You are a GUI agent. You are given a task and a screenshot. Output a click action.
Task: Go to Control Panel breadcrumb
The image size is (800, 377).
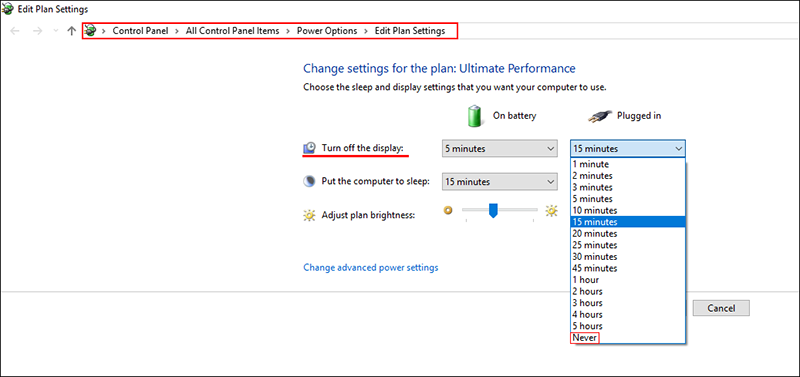click(140, 31)
